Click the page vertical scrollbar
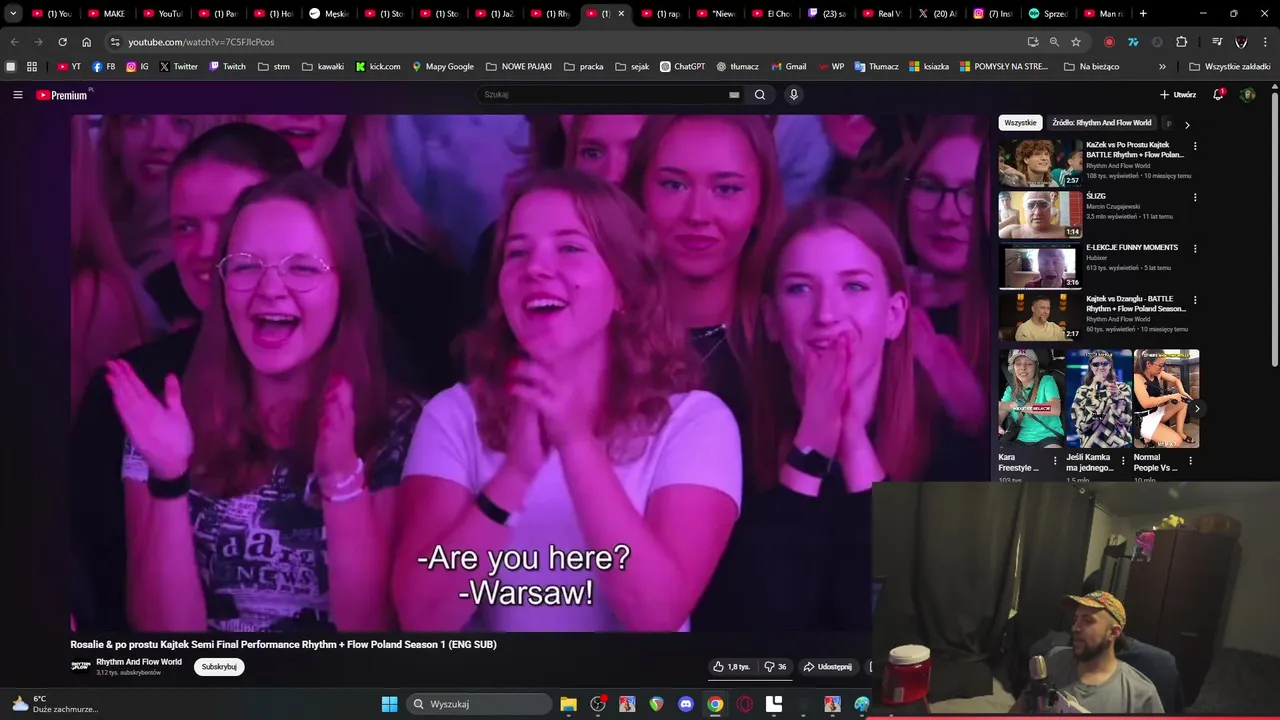The height and width of the screenshot is (720, 1280). point(1274,229)
